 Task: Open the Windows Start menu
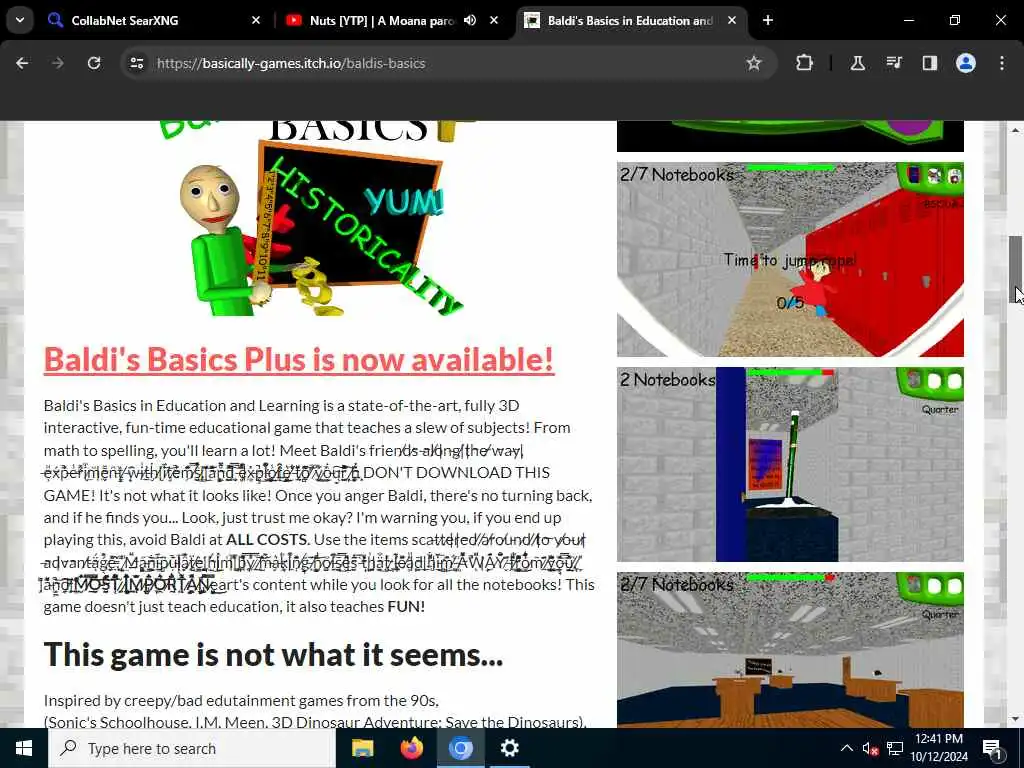tap(24, 748)
